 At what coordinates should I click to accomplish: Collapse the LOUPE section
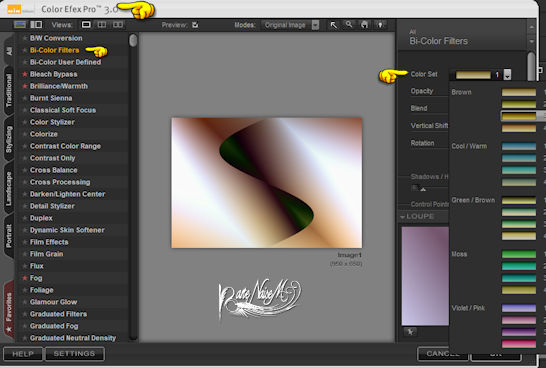403,217
